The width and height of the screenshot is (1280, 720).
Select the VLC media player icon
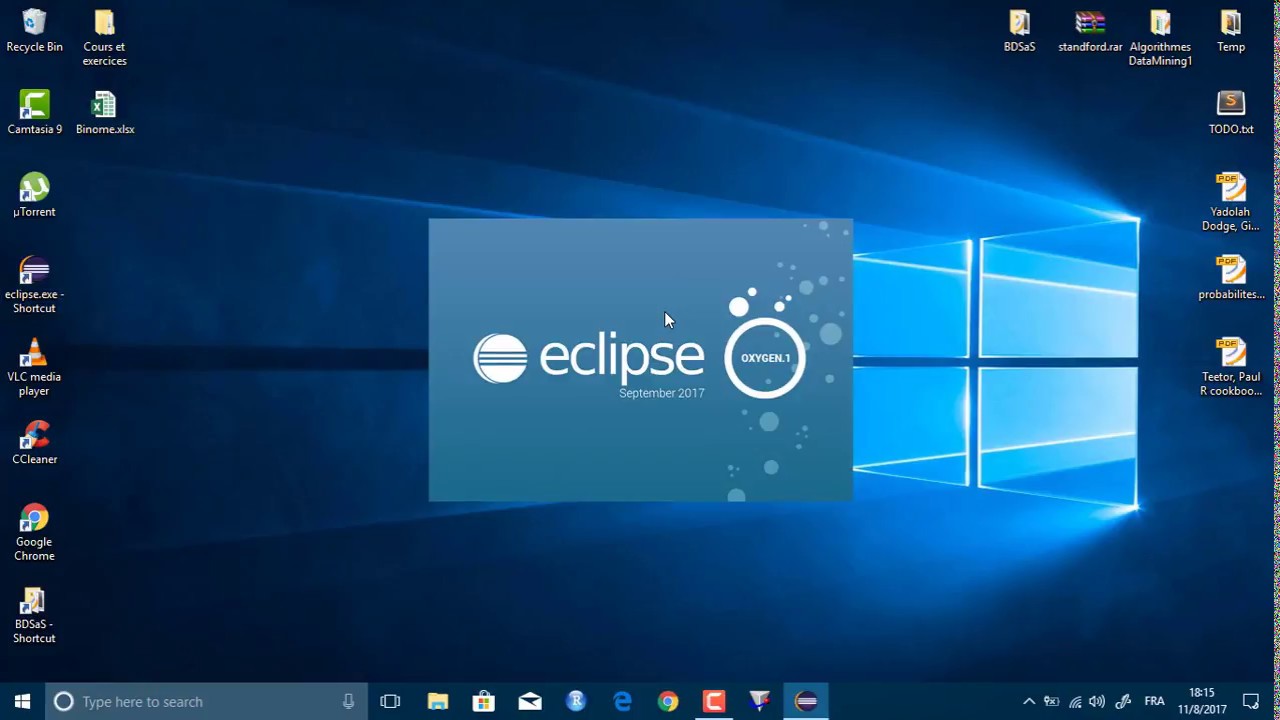(34, 368)
